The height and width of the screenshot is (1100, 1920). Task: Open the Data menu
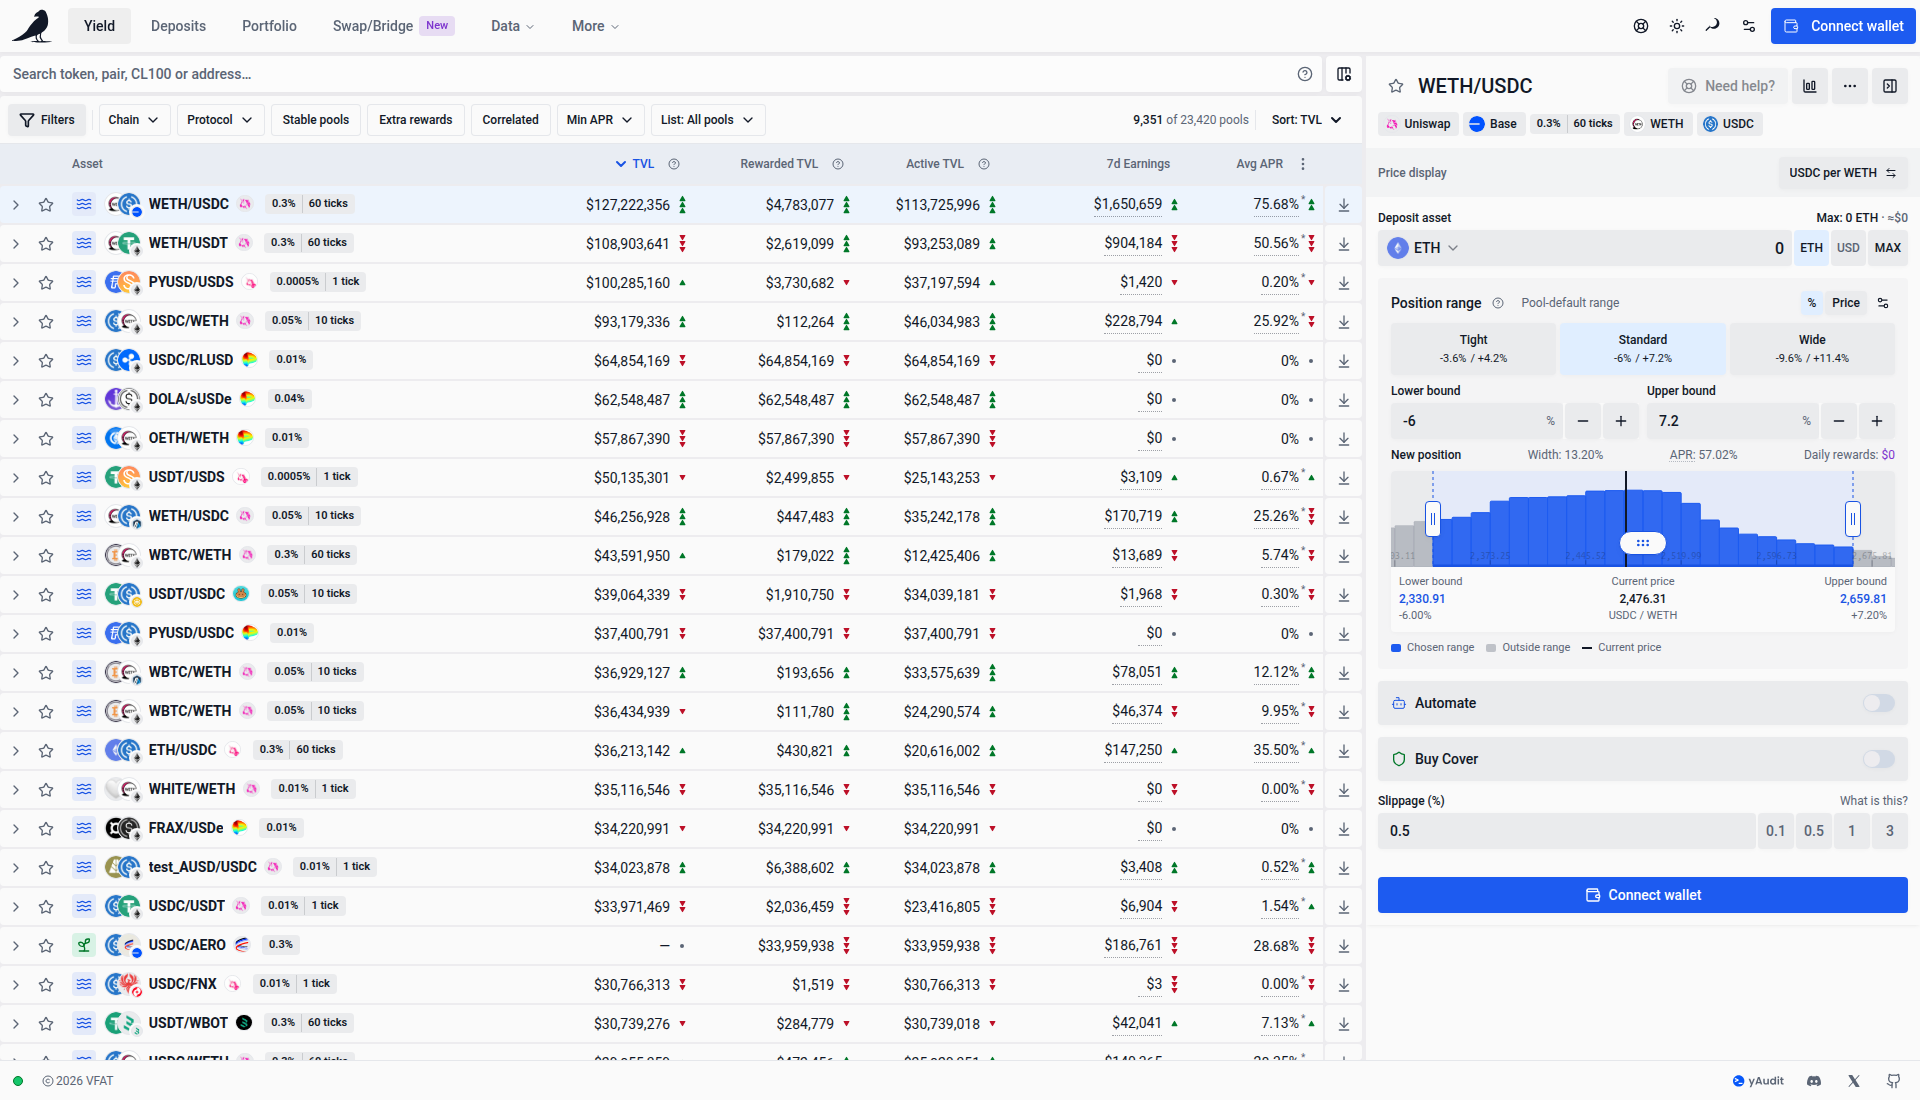512,26
